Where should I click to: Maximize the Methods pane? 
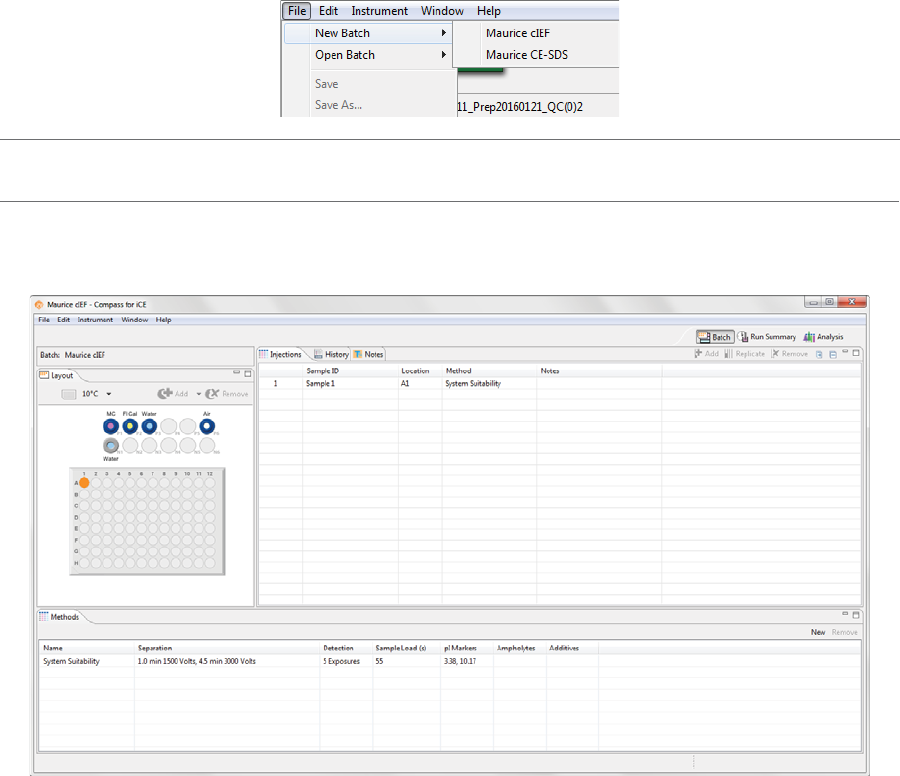[856, 615]
